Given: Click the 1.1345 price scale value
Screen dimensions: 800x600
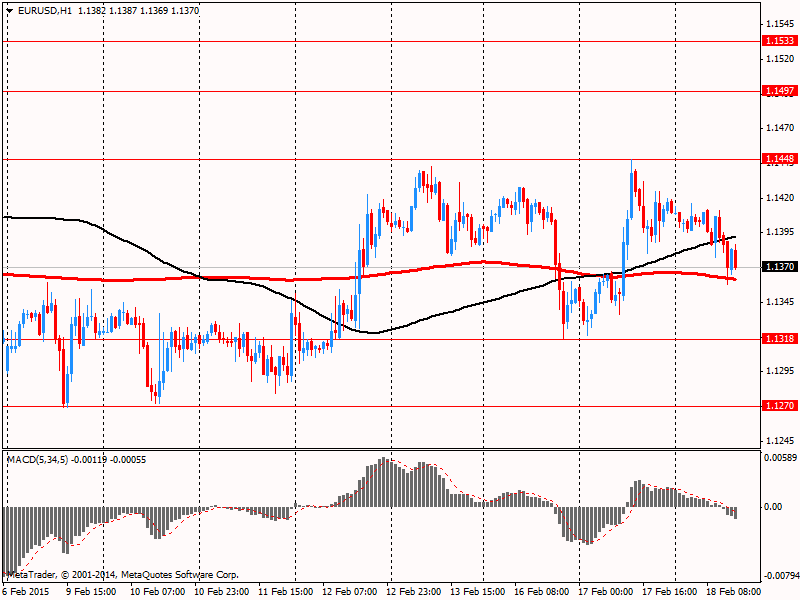Looking at the screenshot, I should [x=780, y=302].
